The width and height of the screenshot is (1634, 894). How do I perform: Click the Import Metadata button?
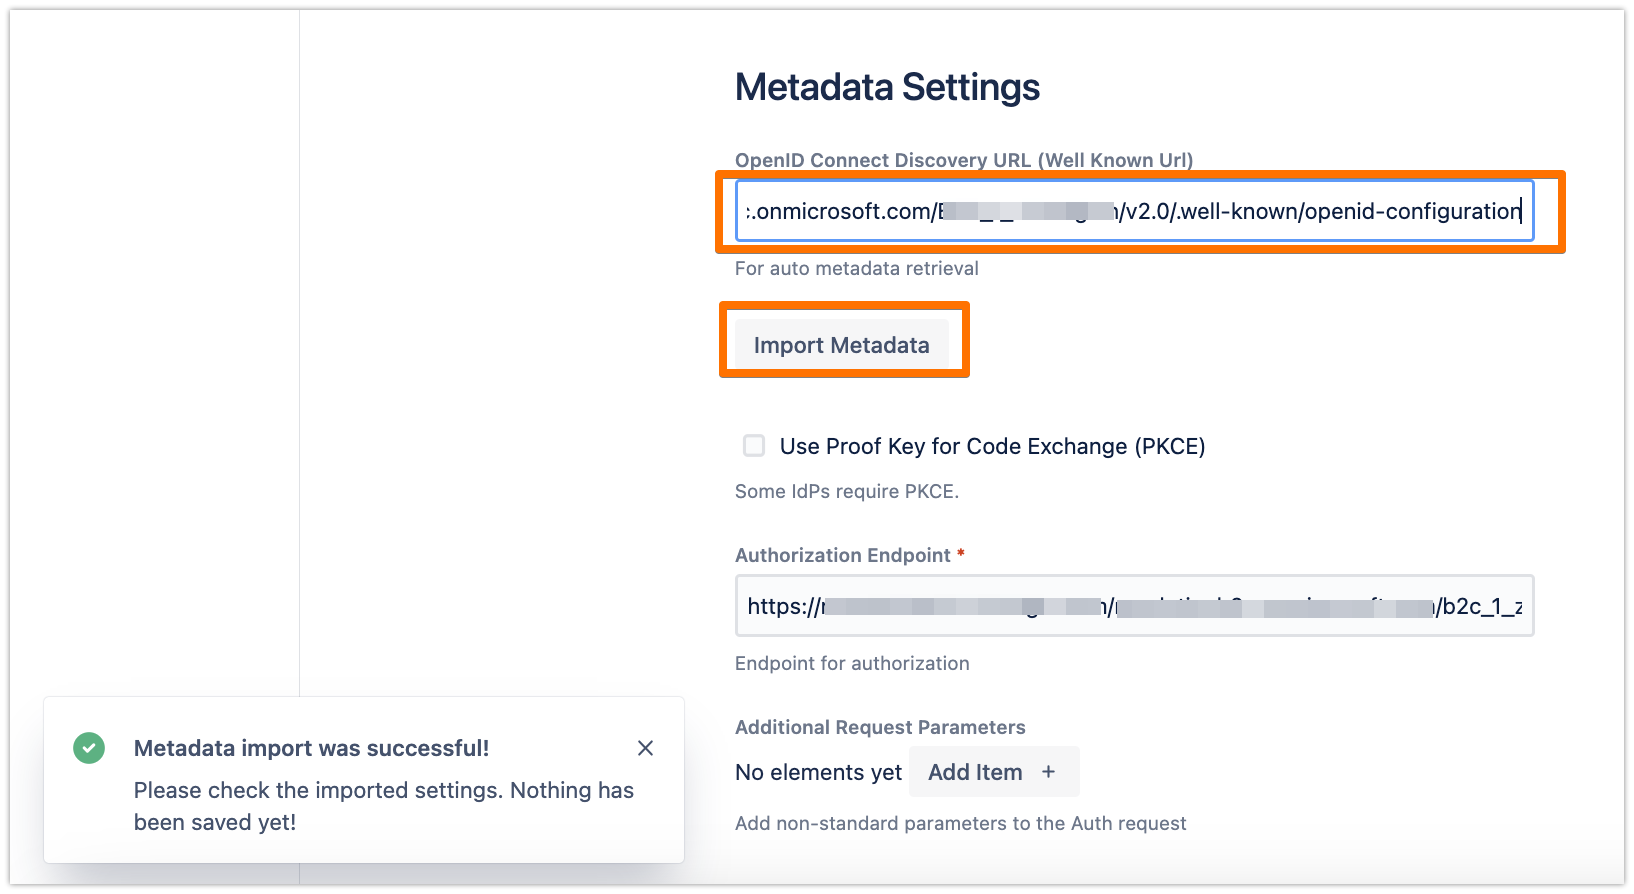(x=841, y=345)
